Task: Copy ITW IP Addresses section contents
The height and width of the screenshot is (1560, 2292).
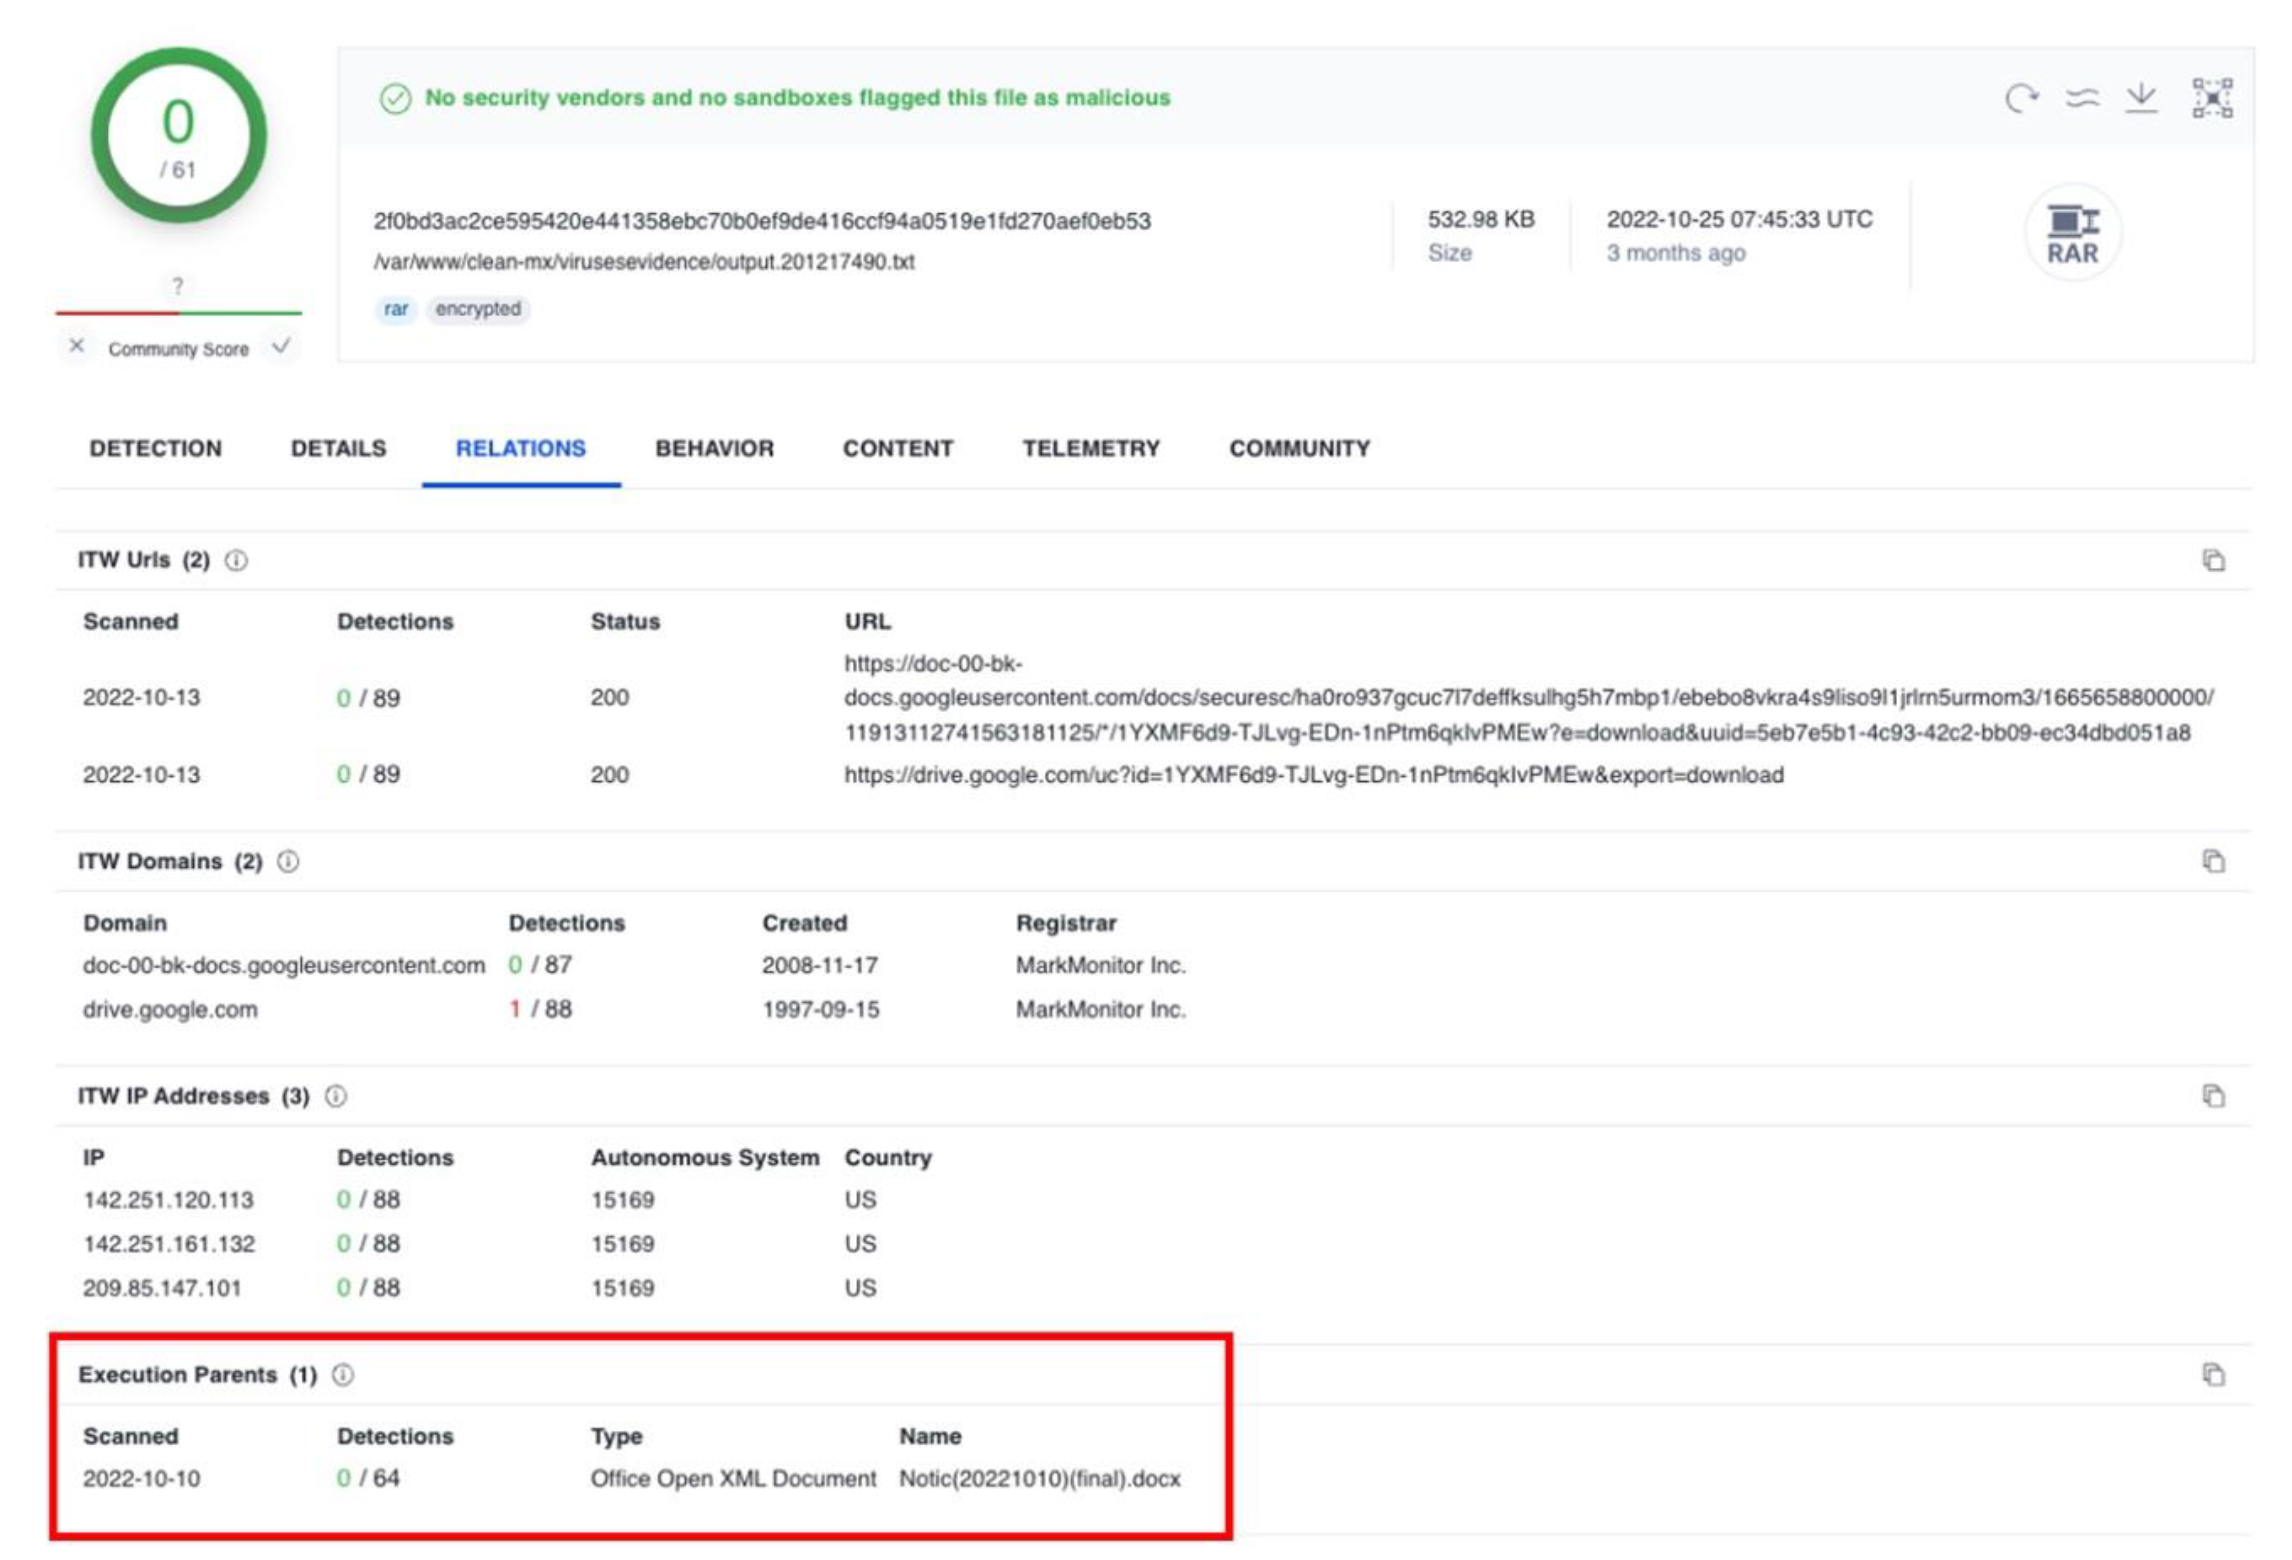Action: tap(2213, 1096)
